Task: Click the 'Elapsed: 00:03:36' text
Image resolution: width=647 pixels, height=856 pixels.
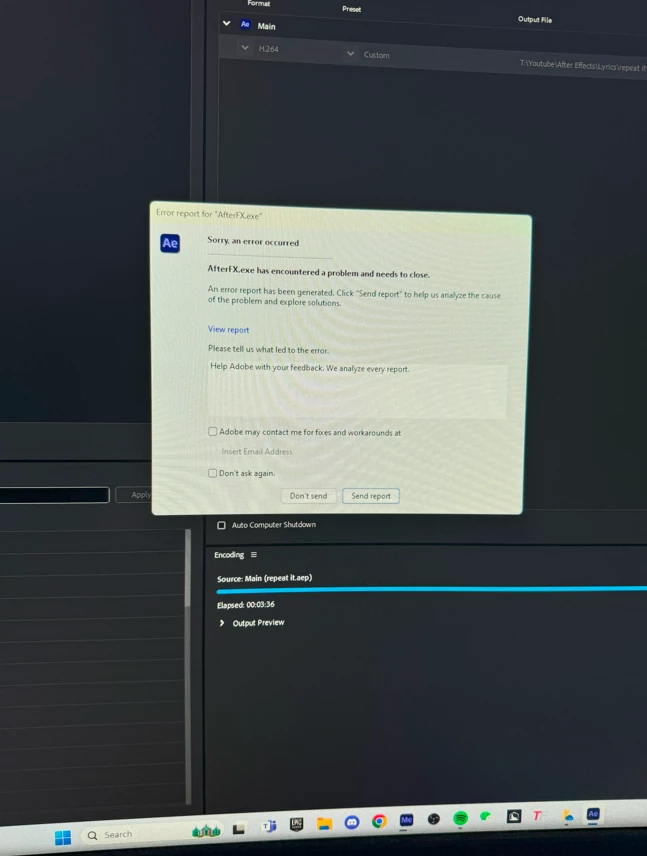Action: pyautogui.click(x=246, y=605)
